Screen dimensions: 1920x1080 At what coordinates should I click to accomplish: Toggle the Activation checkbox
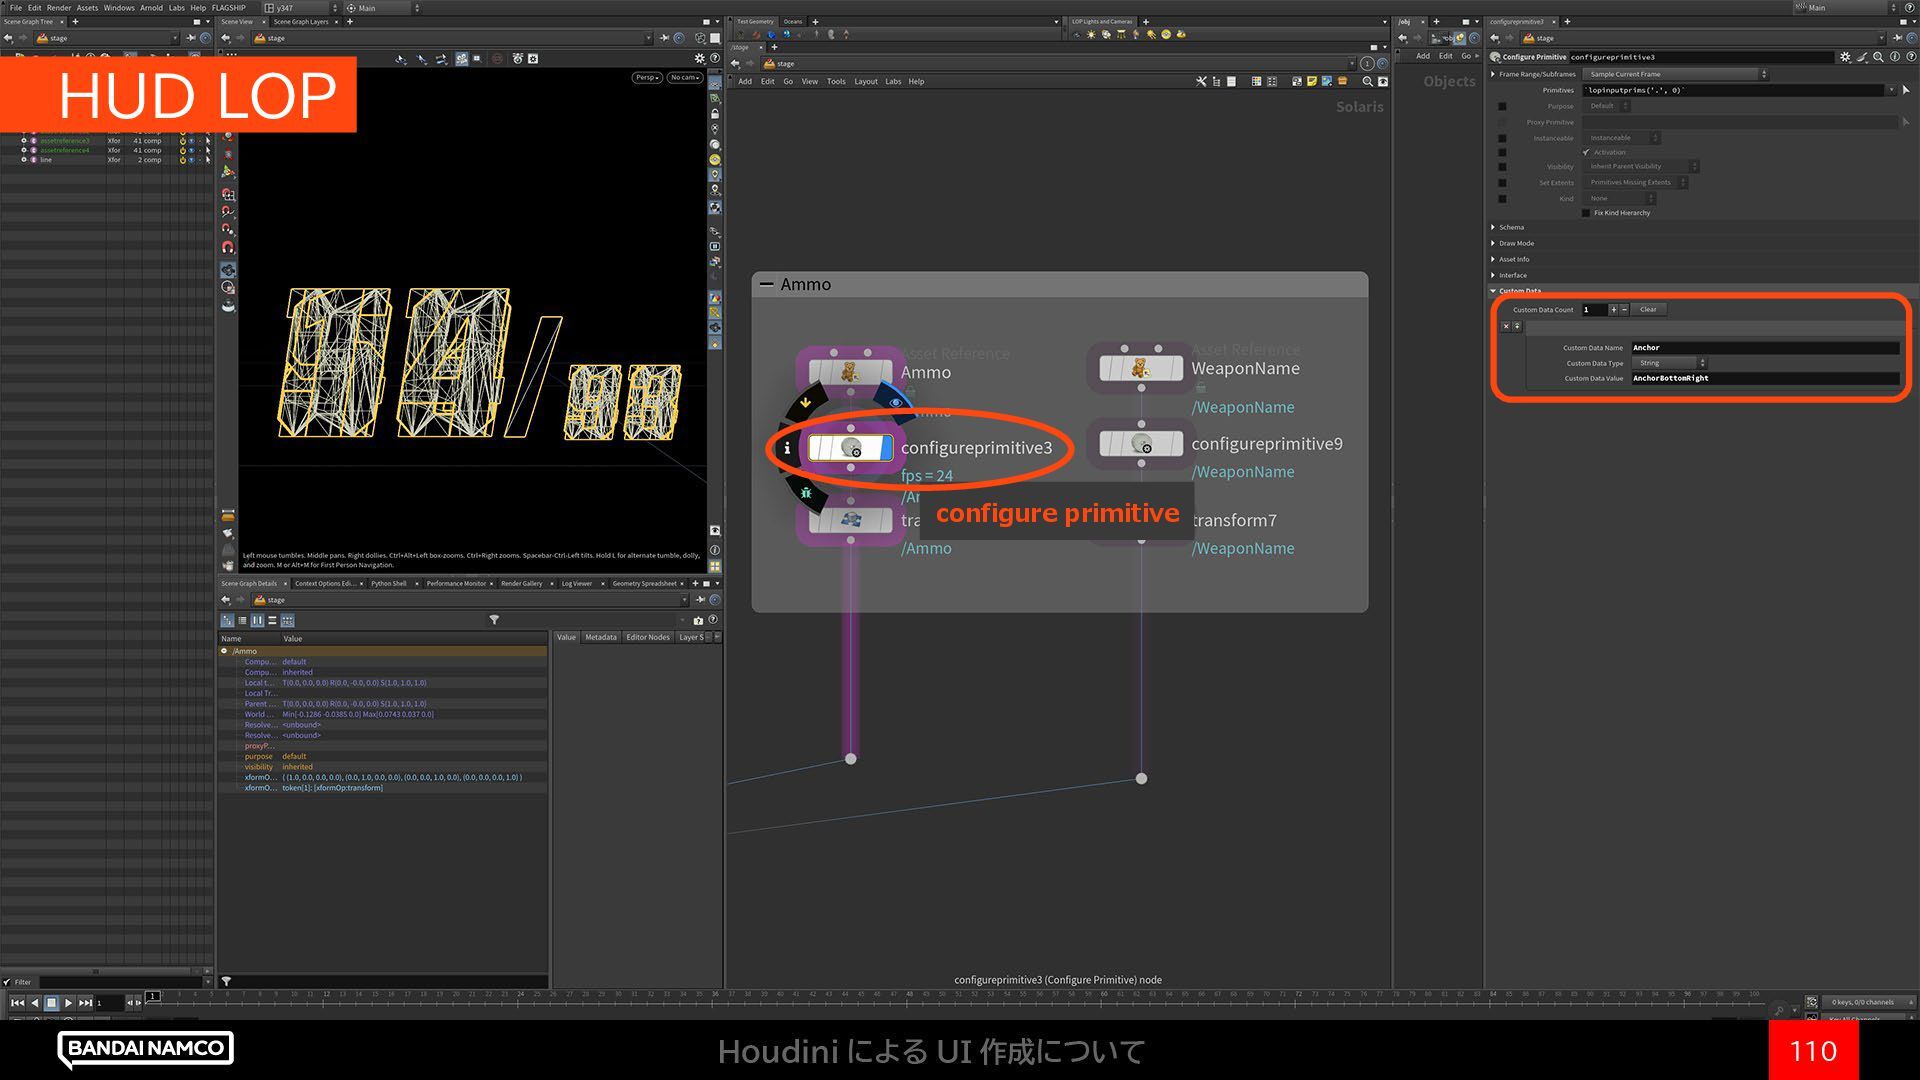pos(1586,152)
